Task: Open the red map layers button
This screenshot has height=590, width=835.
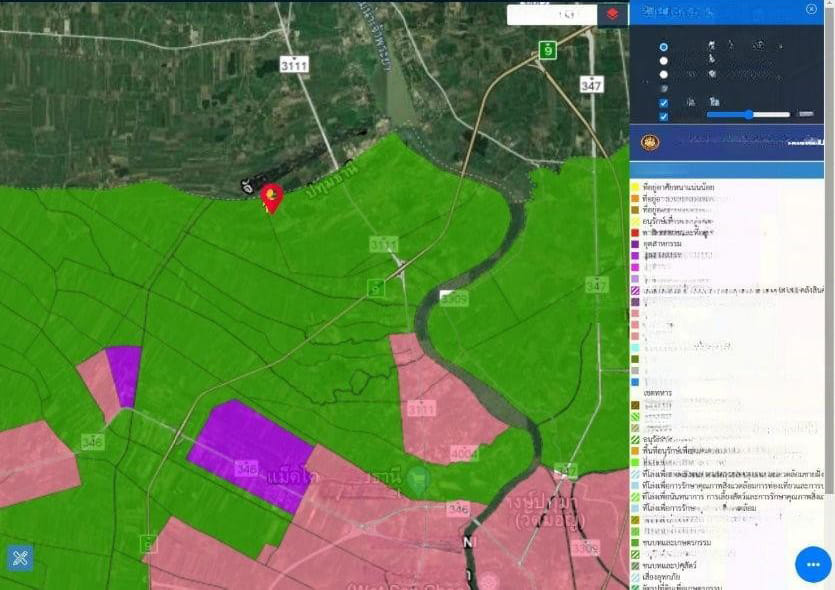Action: coord(612,14)
